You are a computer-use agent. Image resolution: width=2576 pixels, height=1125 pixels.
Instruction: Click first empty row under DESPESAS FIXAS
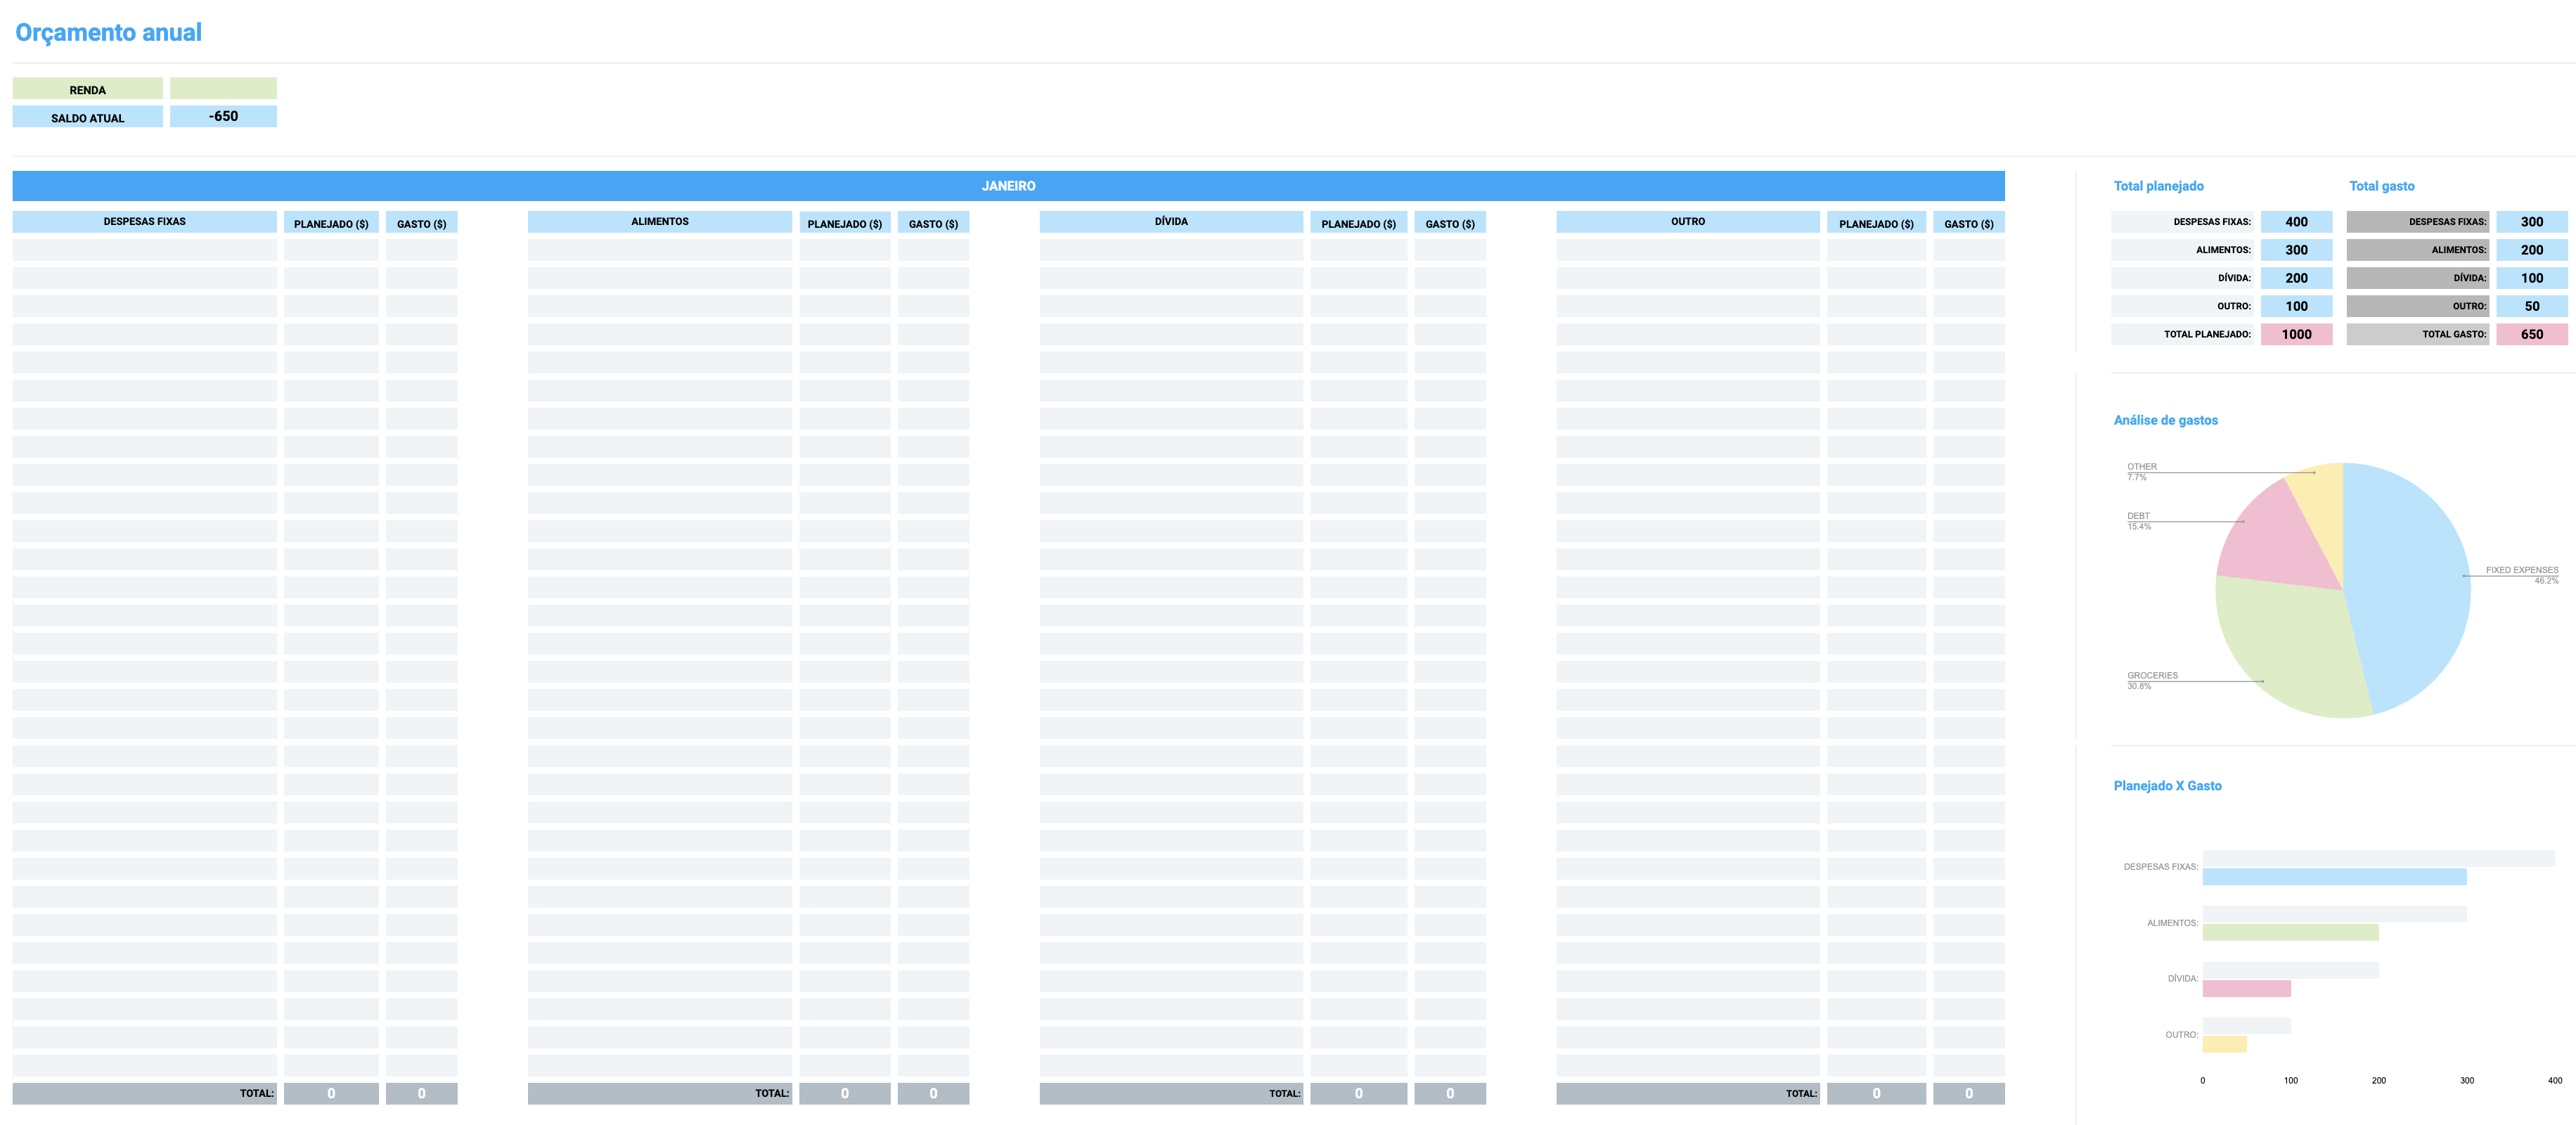145,250
